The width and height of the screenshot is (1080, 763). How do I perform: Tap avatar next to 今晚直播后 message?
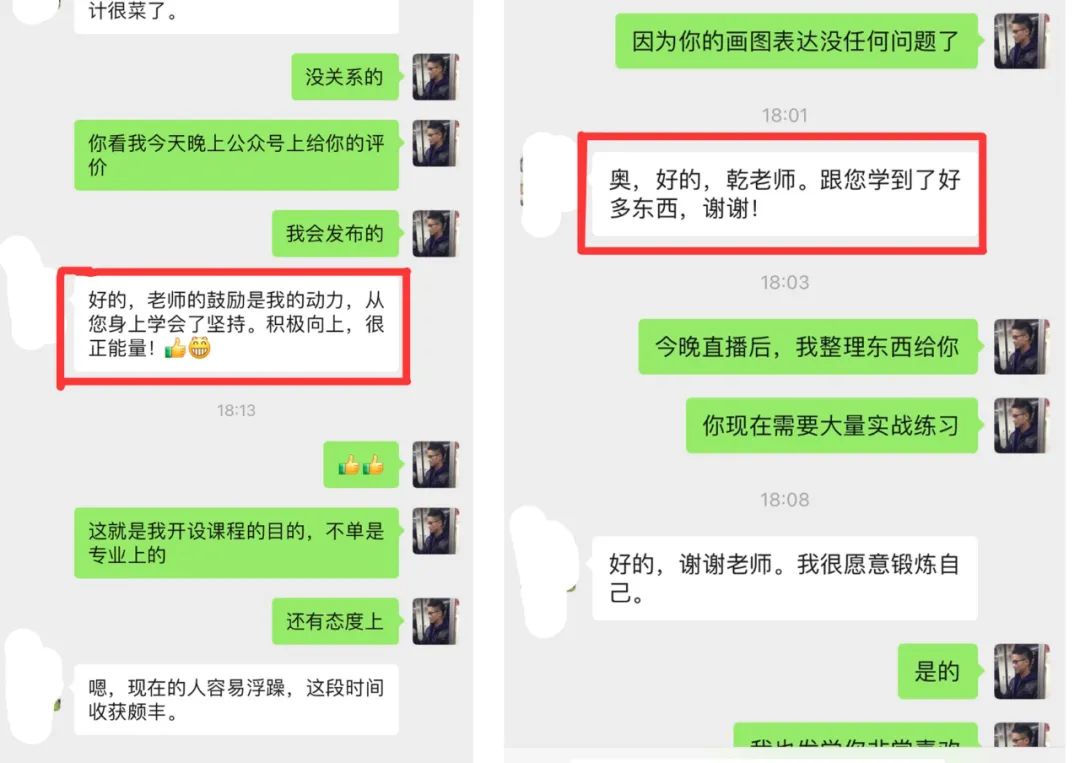coord(1021,346)
